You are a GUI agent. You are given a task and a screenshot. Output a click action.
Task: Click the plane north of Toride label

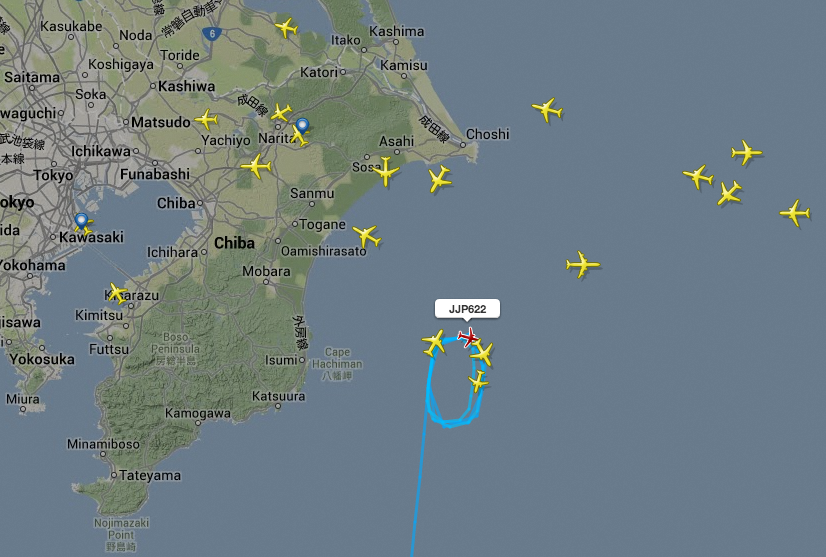click(x=287, y=27)
